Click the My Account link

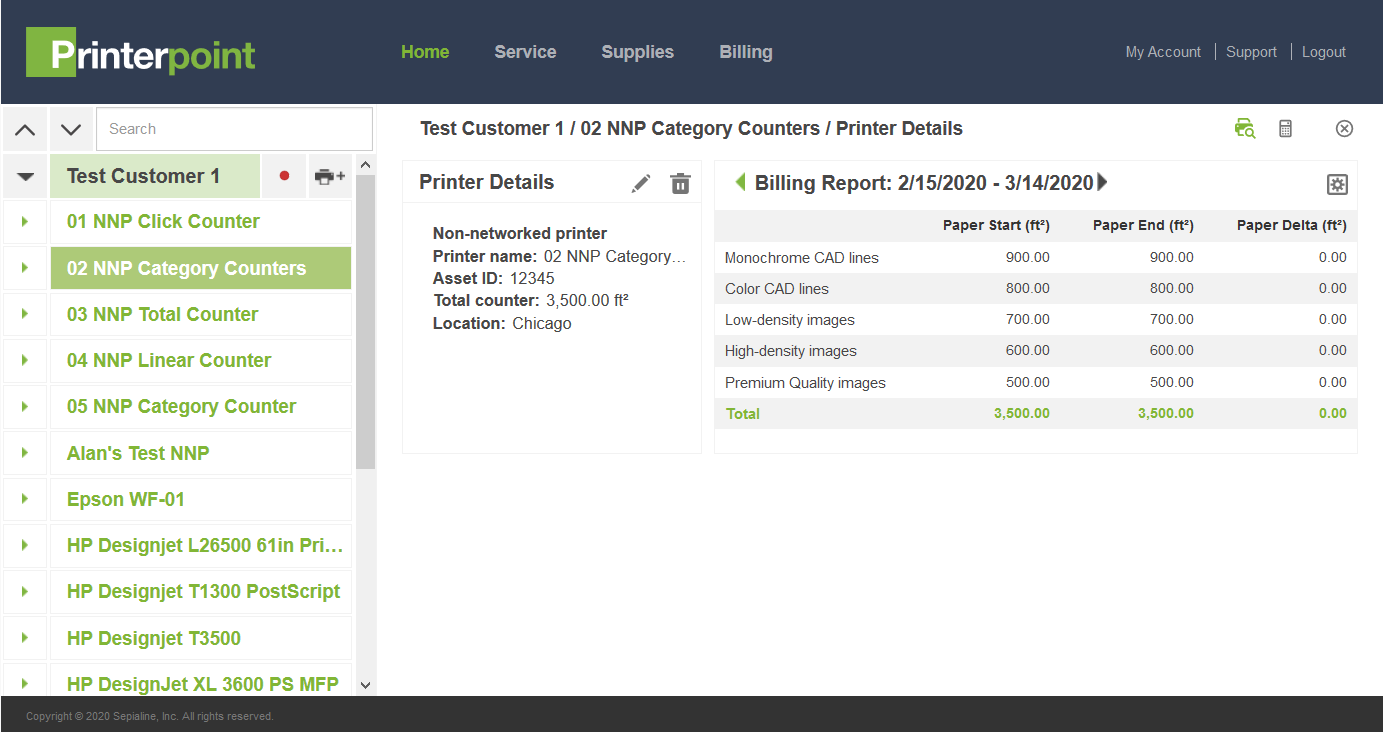1162,52
